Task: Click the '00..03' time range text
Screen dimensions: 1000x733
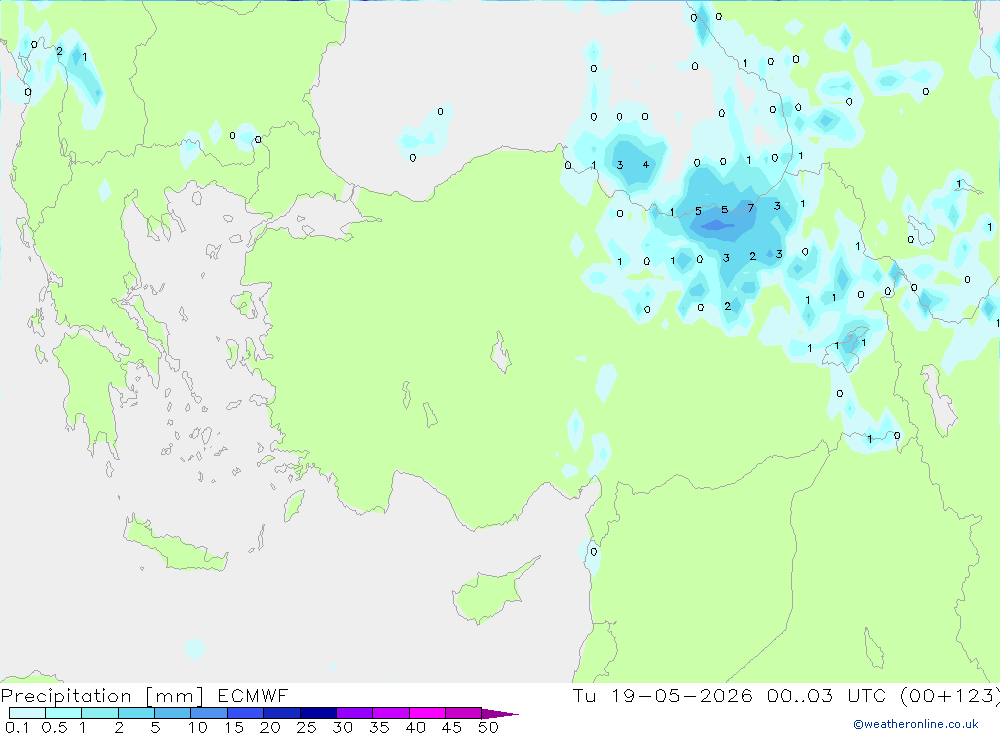Action: (x=800, y=695)
